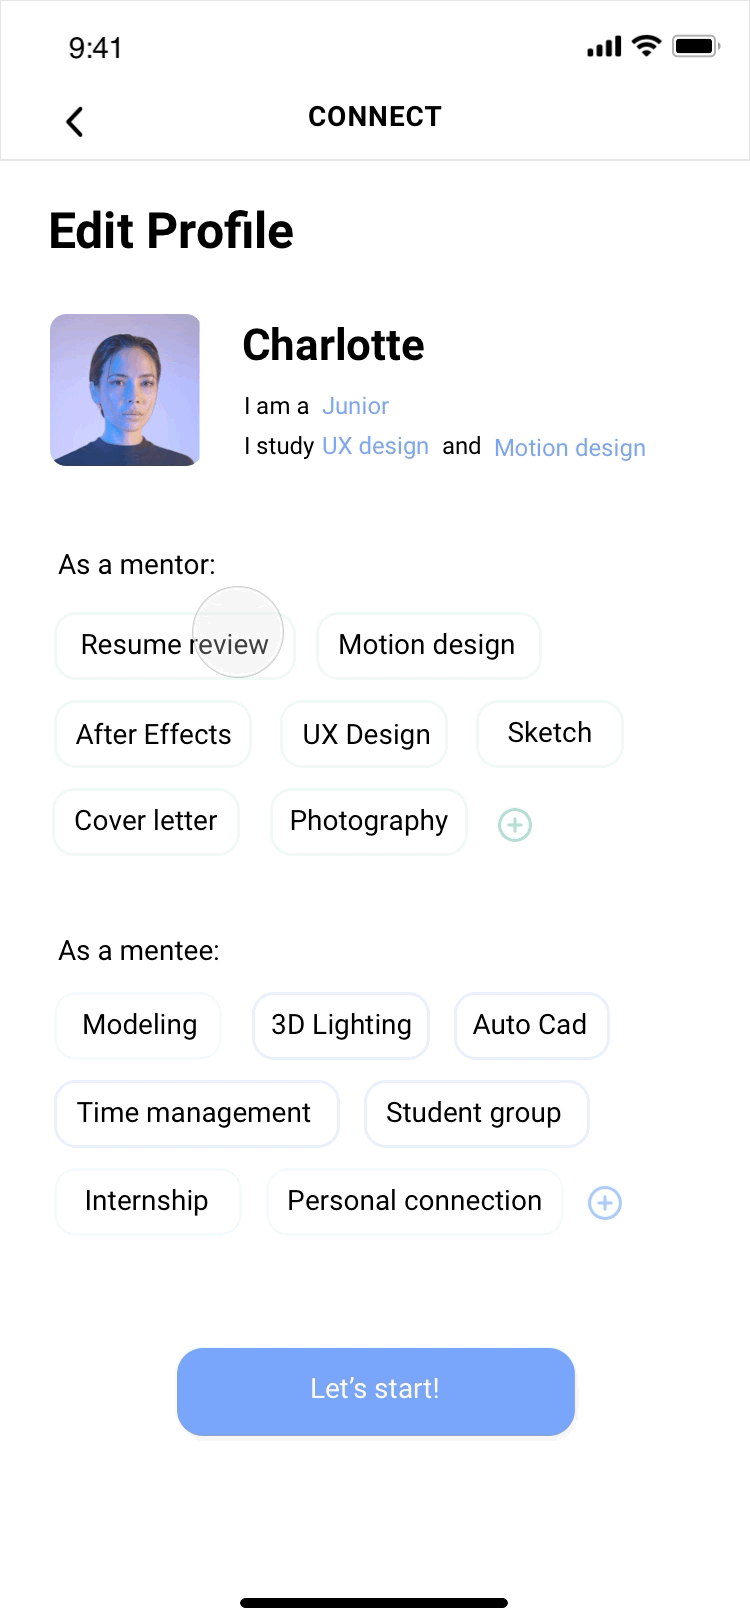Click the Wi-Fi status icon
This screenshot has height=1624, width=750.
point(647,46)
